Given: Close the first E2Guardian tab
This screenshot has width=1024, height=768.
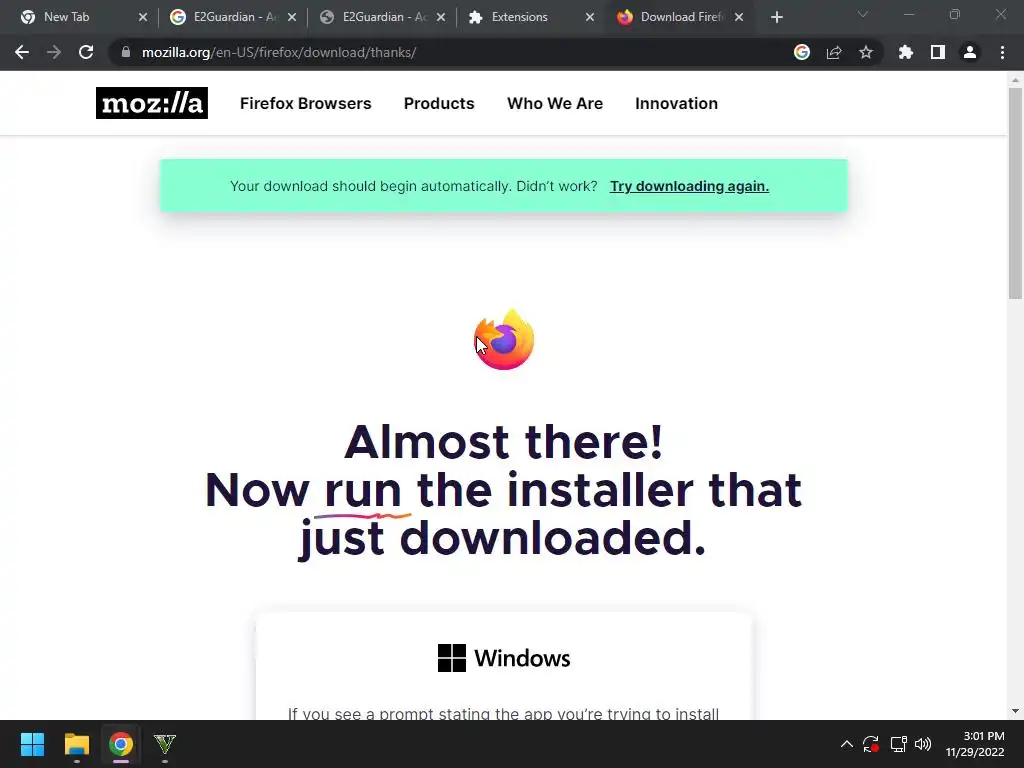Looking at the screenshot, I should click(x=292, y=18).
